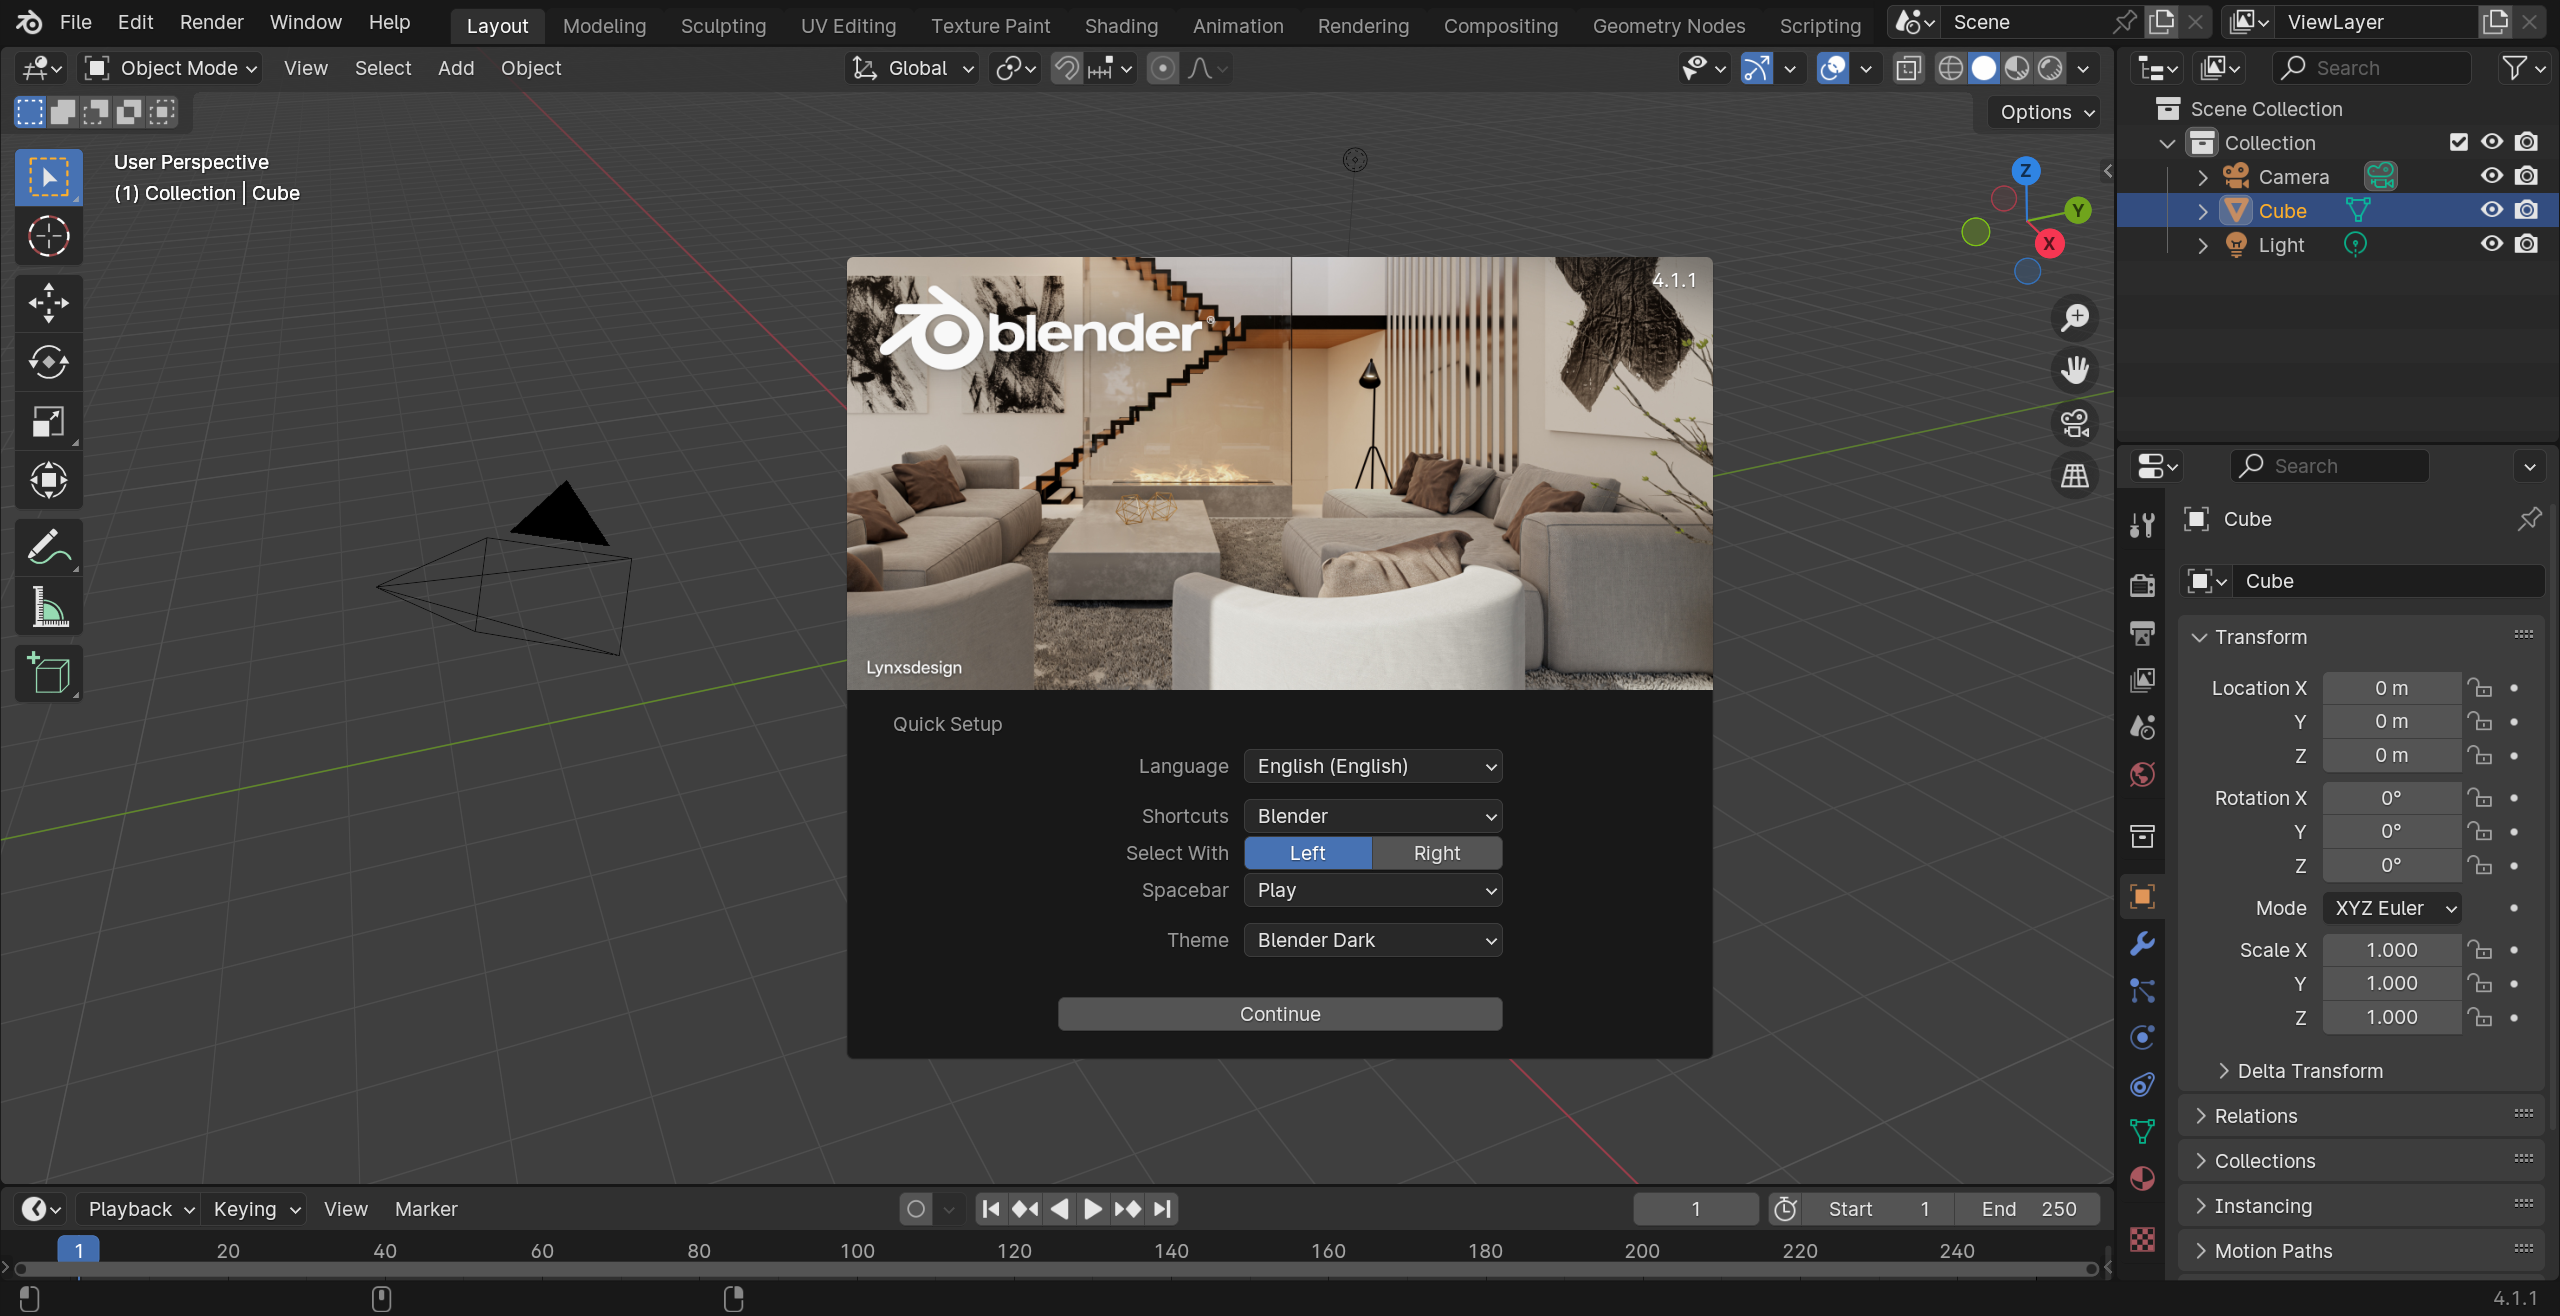2560x1316 pixels.
Task: Uncheck the Collection exclude checkbox
Action: click(x=2458, y=142)
